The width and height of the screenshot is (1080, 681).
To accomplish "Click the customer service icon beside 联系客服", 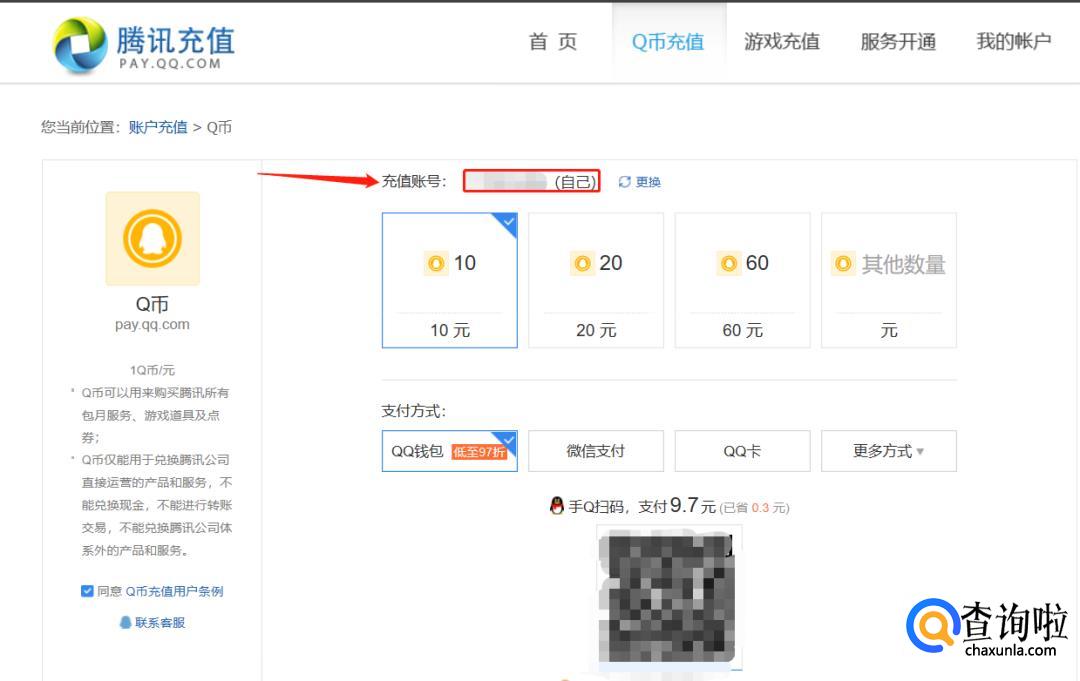I will [x=125, y=622].
